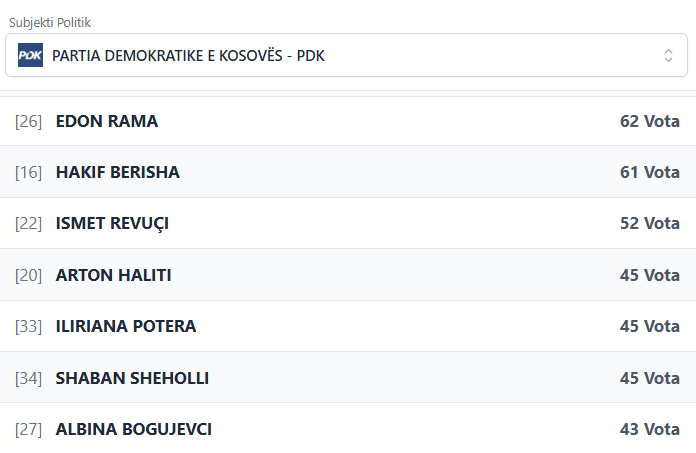Pick Albina Bogujevci in the list
This screenshot has width=696, height=453.
pos(134,429)
